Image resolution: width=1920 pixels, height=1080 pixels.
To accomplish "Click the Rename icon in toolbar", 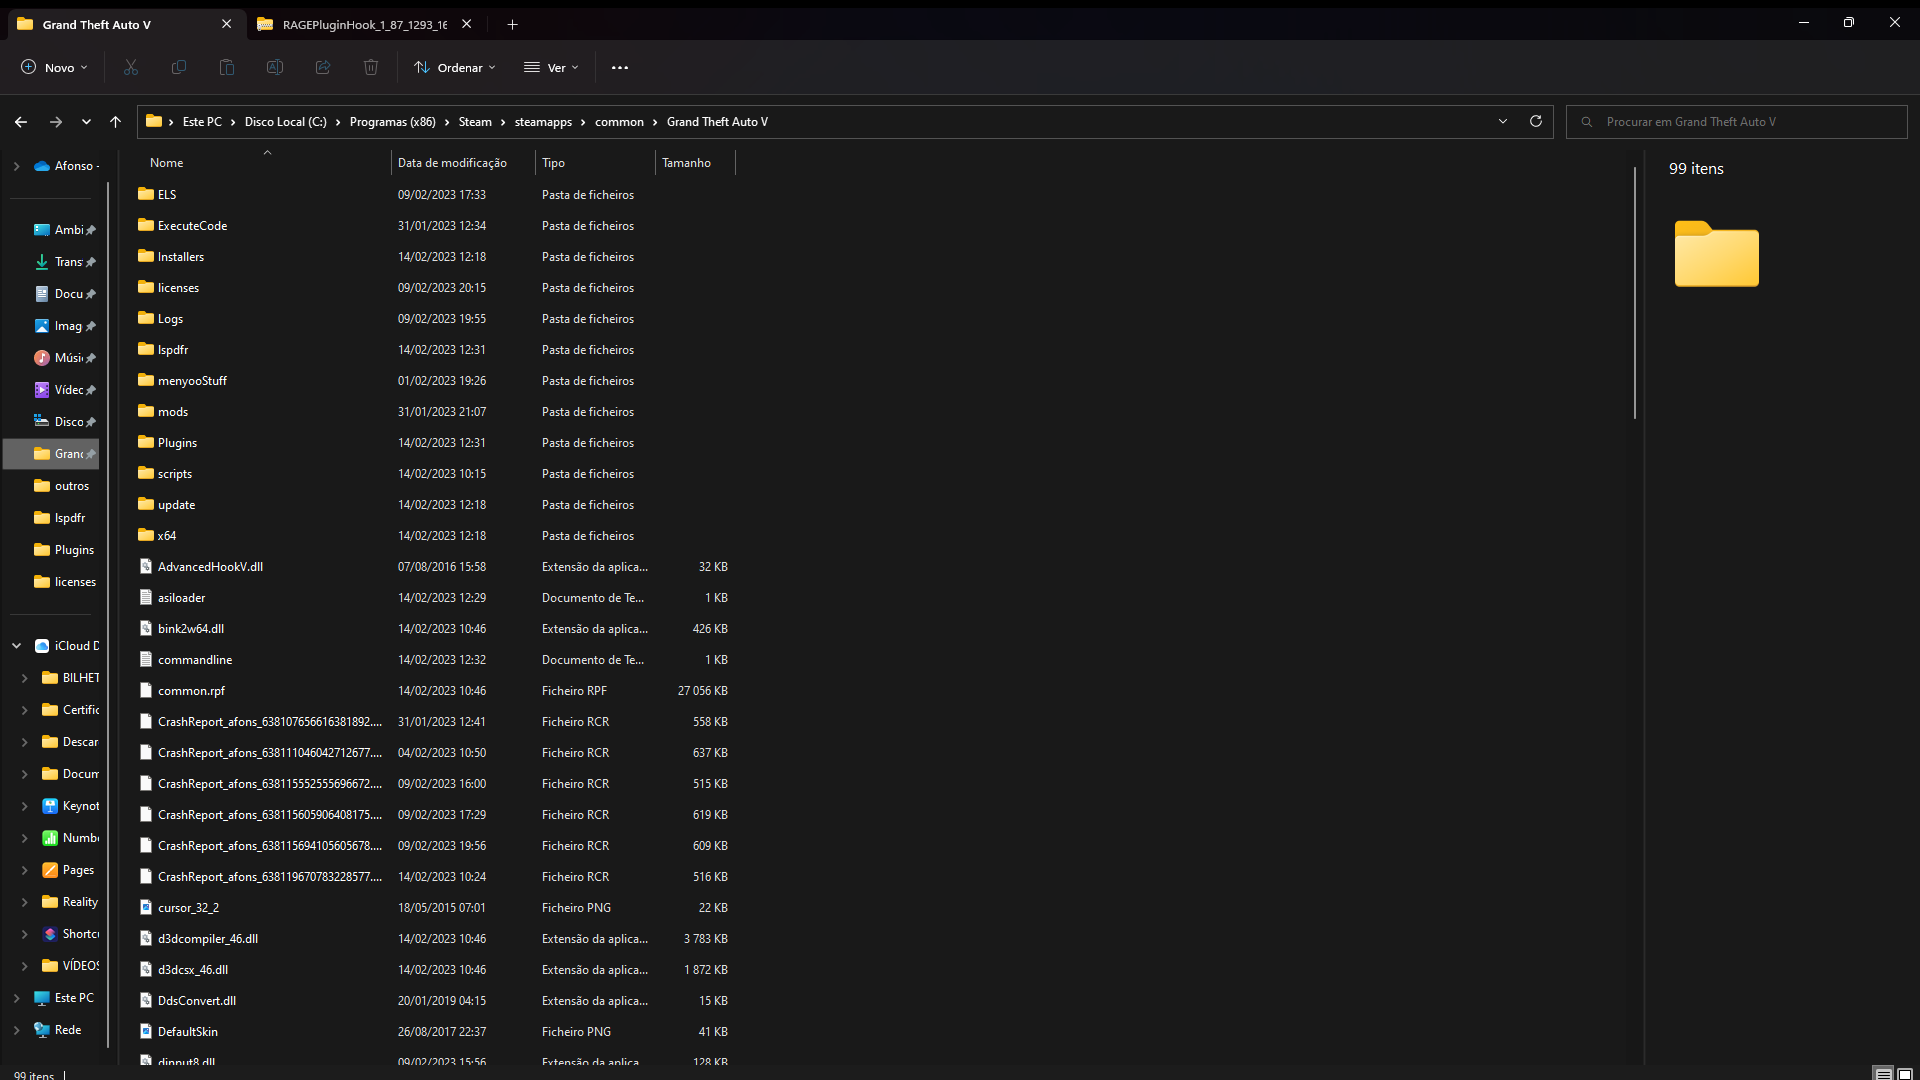I will [275, 67].
